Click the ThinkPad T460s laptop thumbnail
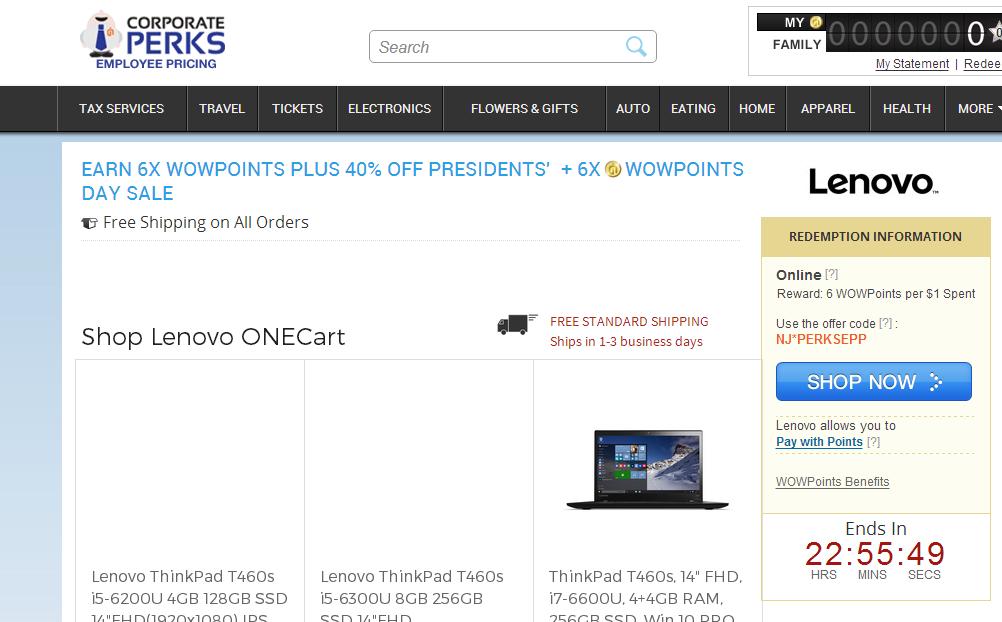The width and height of the screenshot is (1002, 622). click(647, 469)
